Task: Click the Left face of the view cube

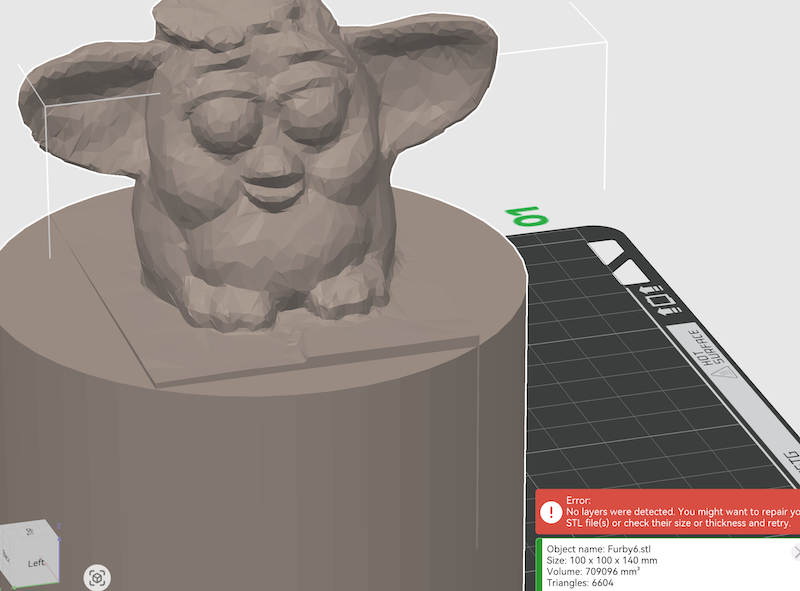Action: [35, 563]
